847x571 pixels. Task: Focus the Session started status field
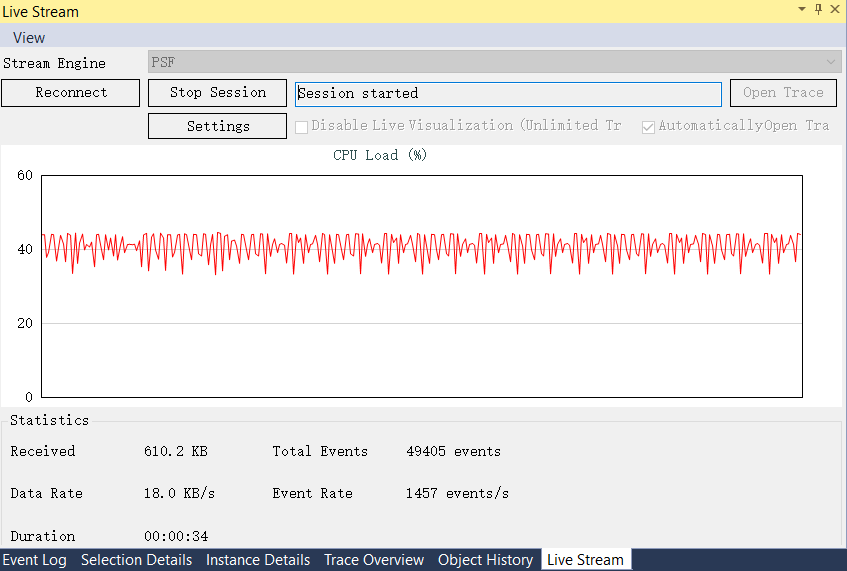[x=508, y=94]
